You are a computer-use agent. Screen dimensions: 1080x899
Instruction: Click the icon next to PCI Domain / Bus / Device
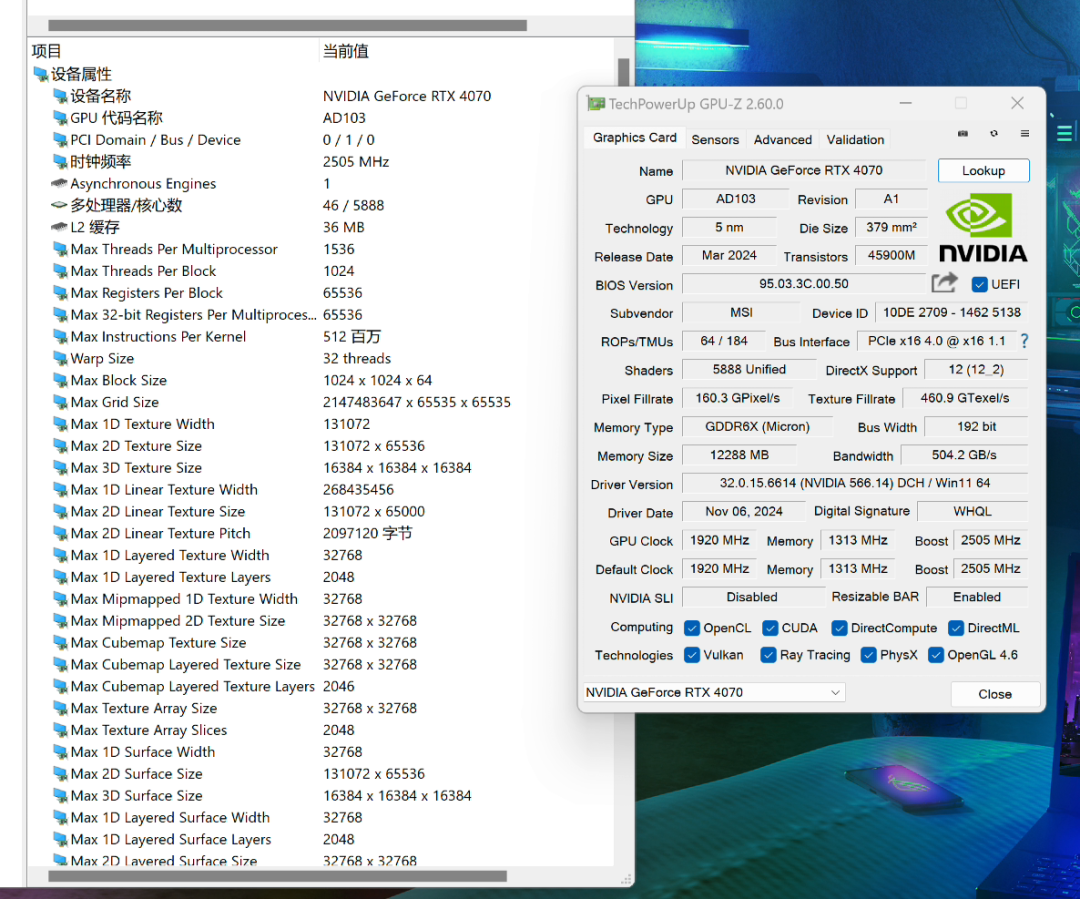(x=61, y=140)
